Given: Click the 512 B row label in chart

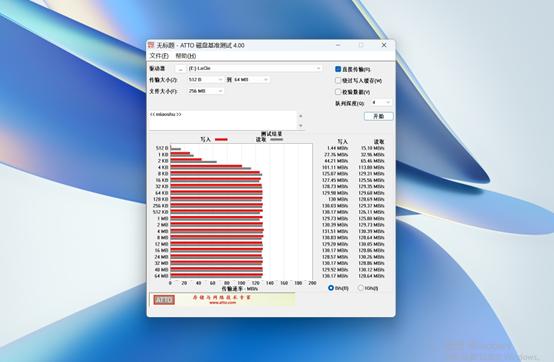Looking at the screenshot, I should click(x=162, y=148).
